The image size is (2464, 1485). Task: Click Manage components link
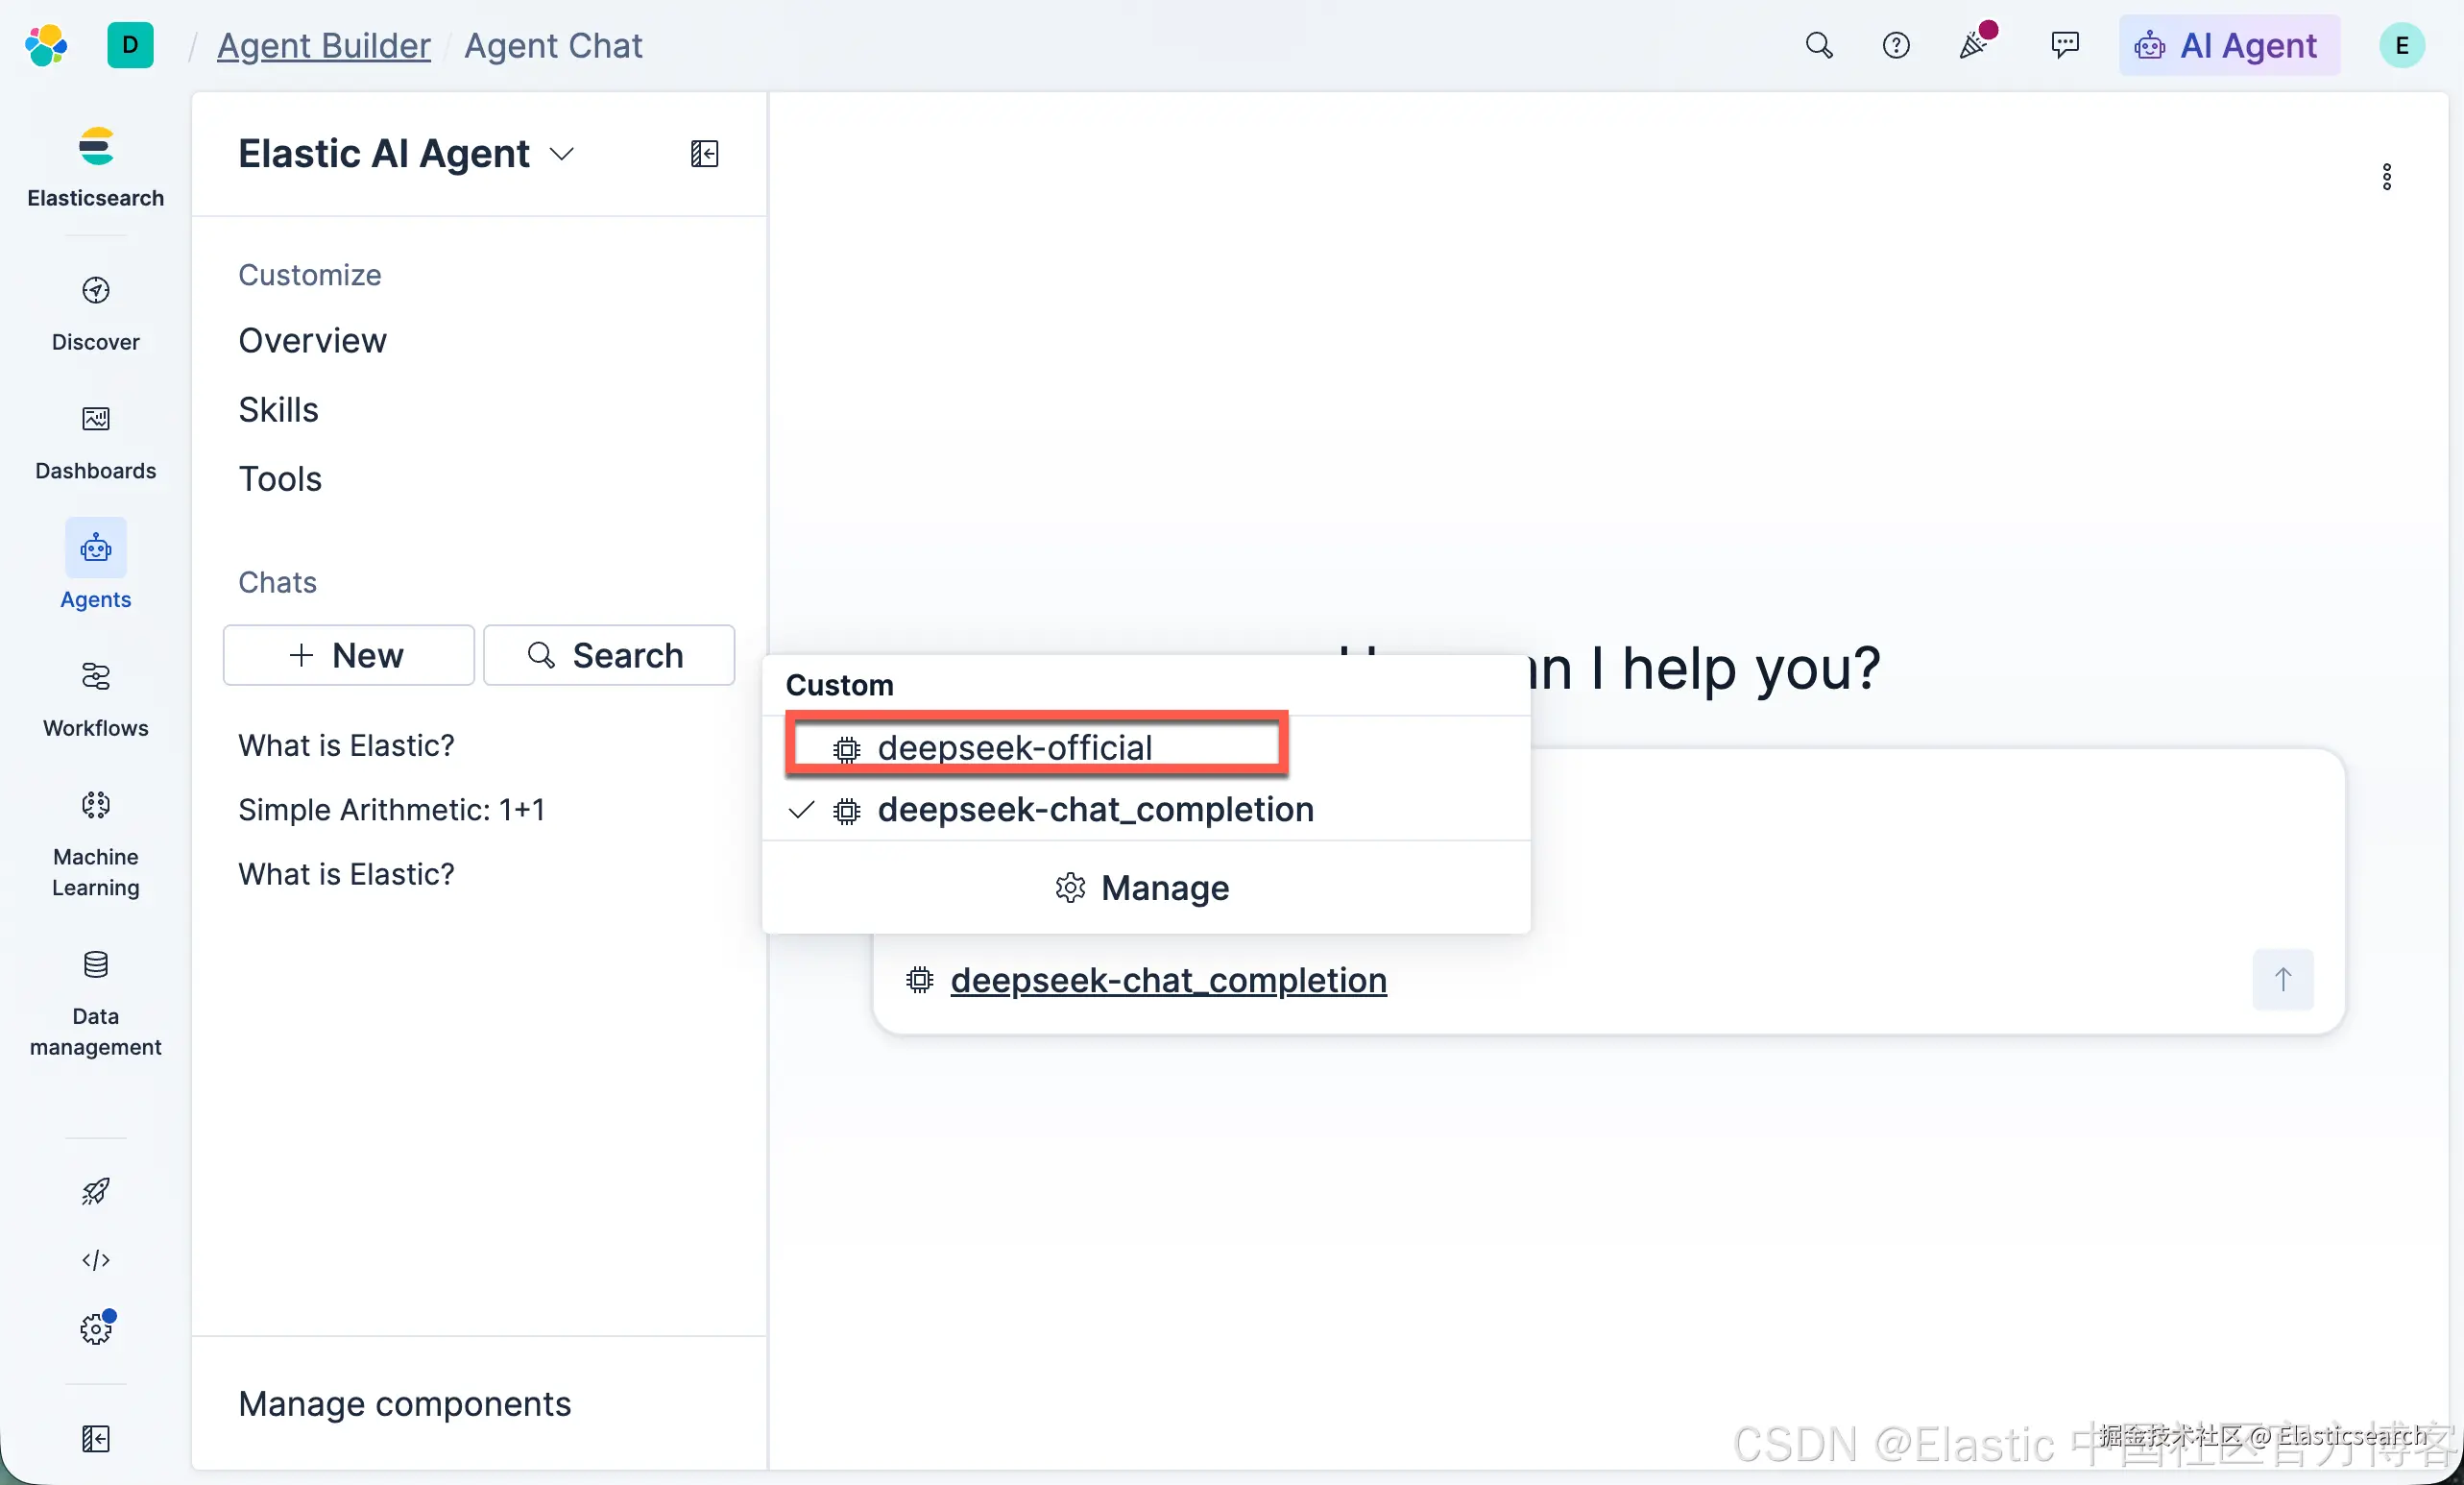[405, 1403]
